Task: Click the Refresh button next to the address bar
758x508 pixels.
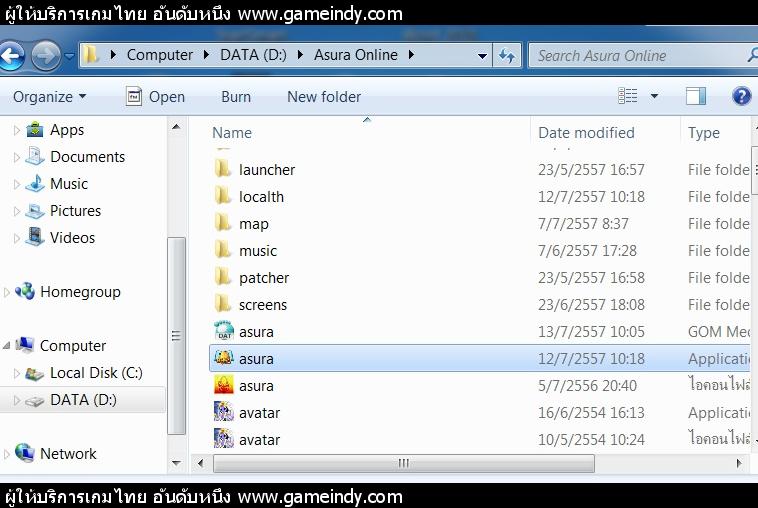Action: click(507, 56)
